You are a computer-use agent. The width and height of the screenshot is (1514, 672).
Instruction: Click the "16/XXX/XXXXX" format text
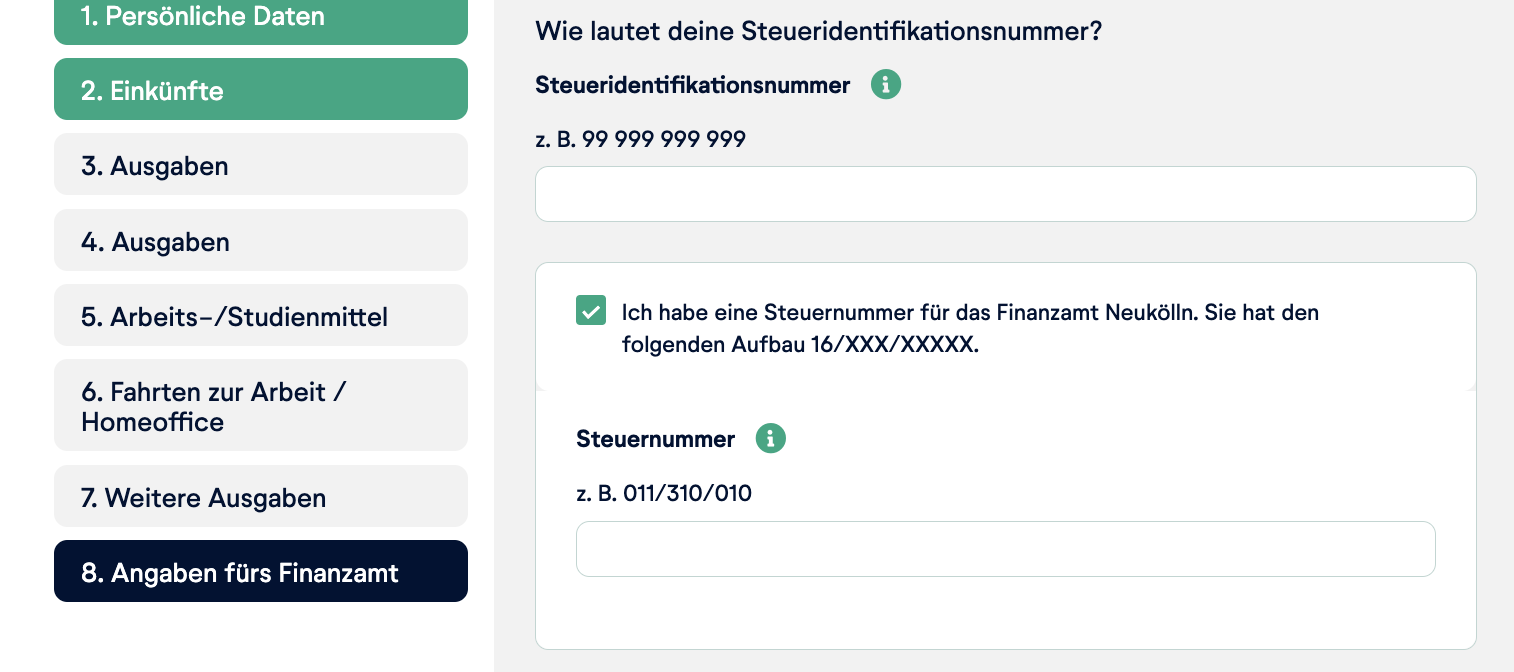[903, 345]
